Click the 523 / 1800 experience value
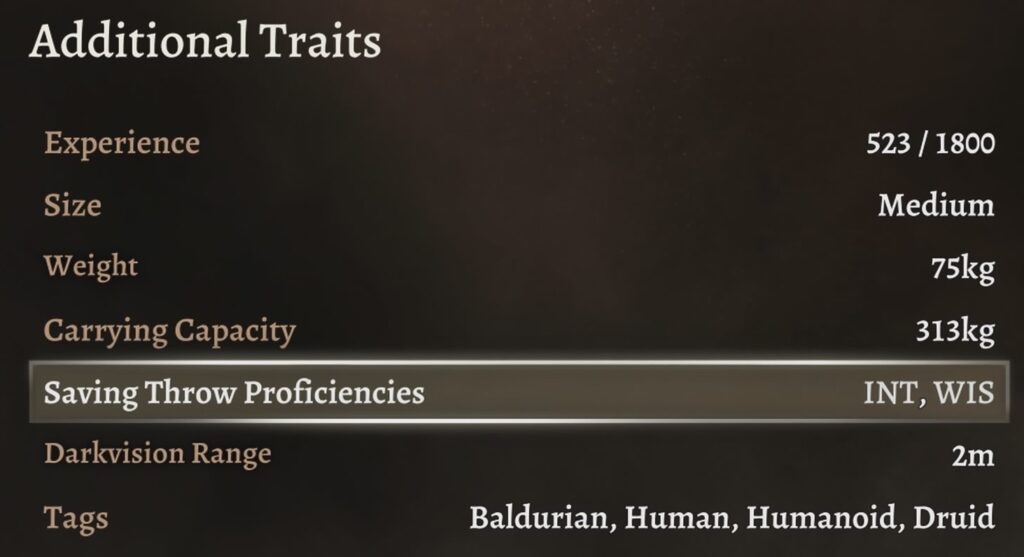Screen dimensions: 1024x557 coord(930,143)
